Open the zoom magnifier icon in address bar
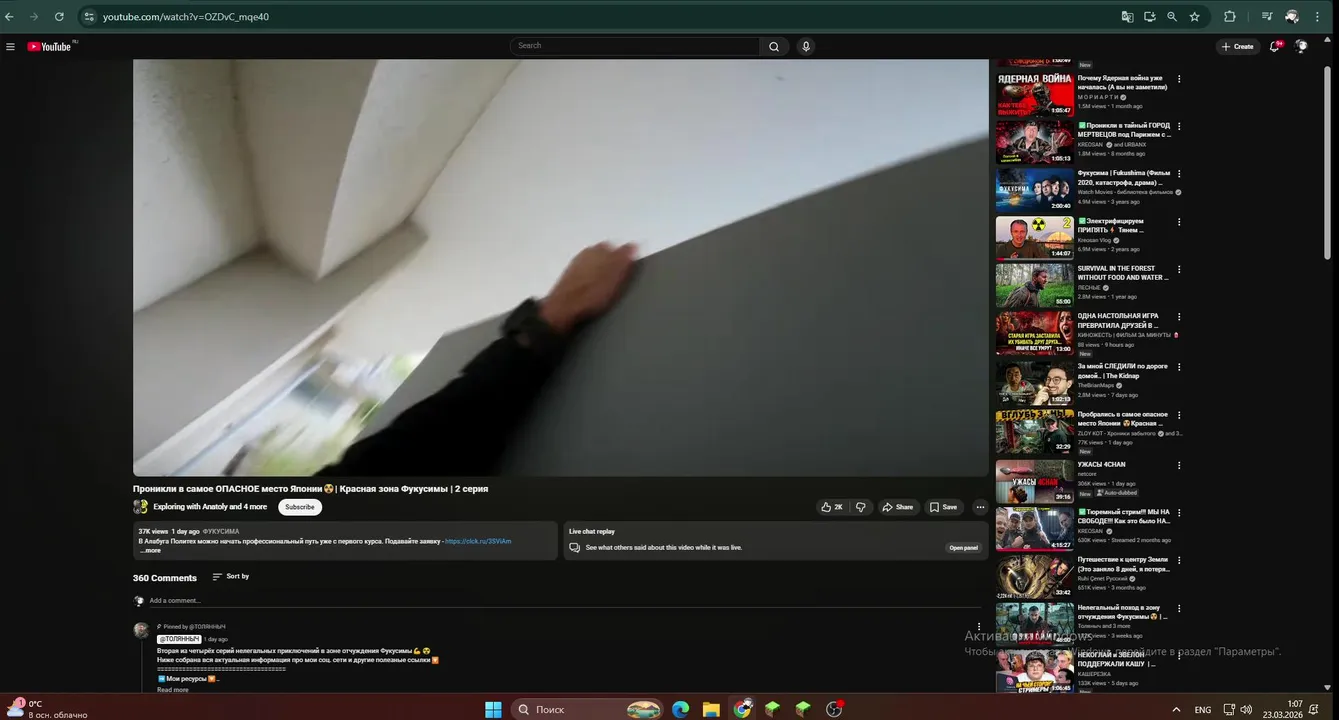 [x=1172, y=17]
